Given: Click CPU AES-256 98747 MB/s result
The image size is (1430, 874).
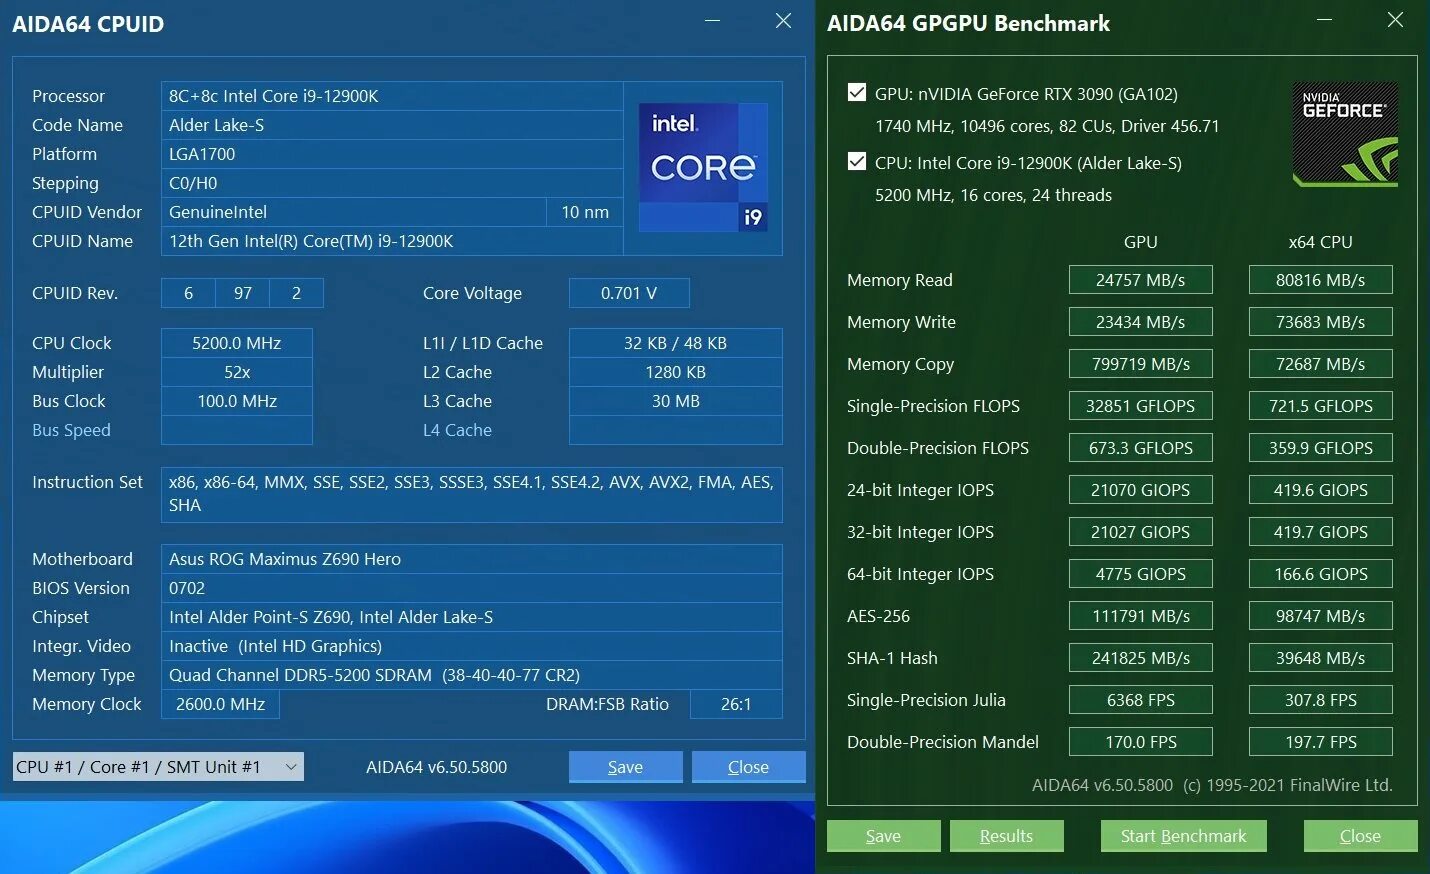Looking at the screenshot, I should tap(1321, 616).
